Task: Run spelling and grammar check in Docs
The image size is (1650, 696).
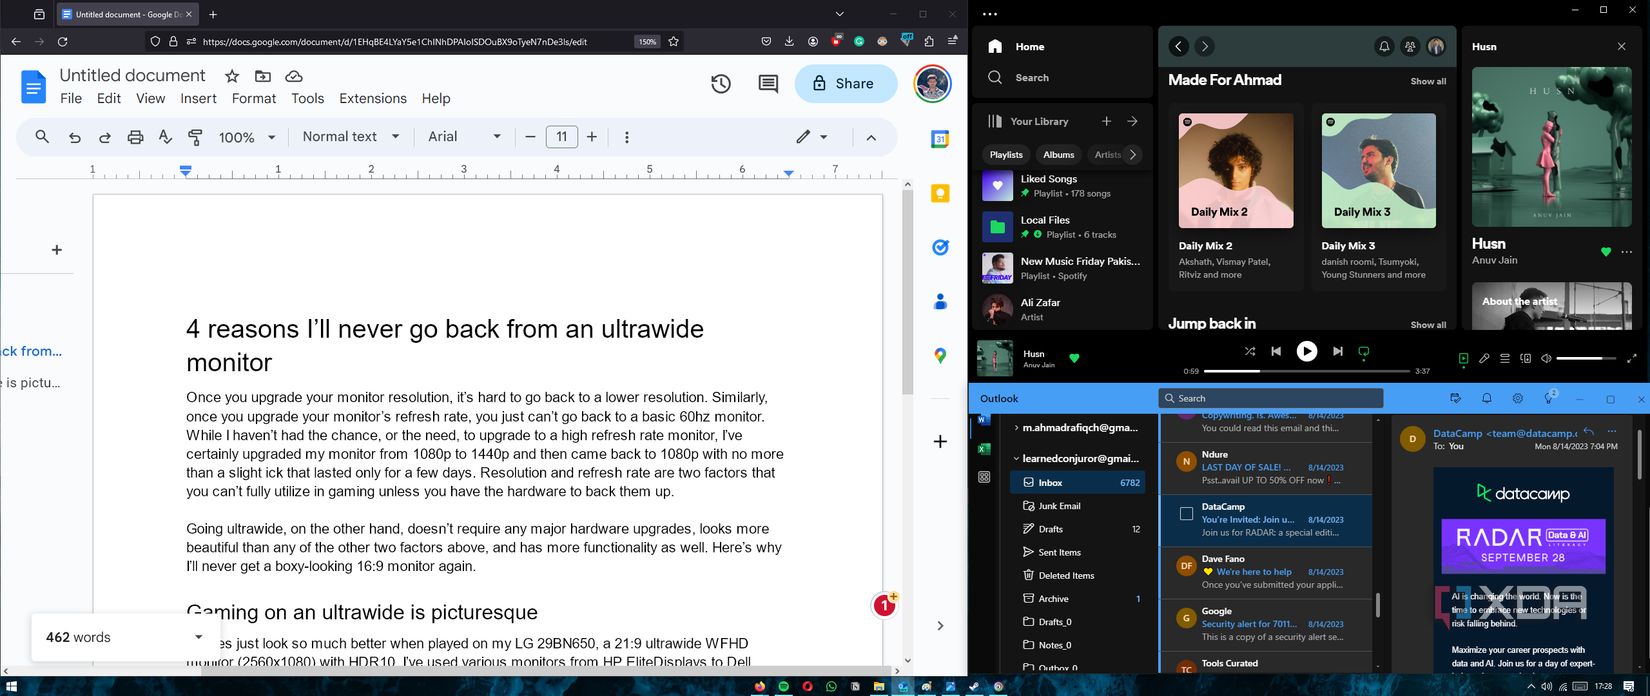Action: (x=165, y=137)
